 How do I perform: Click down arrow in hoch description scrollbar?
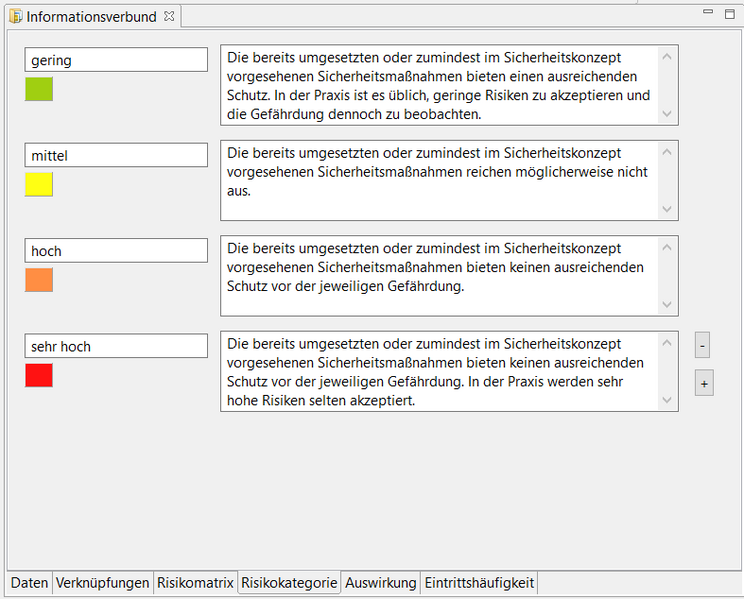[667, 305]
